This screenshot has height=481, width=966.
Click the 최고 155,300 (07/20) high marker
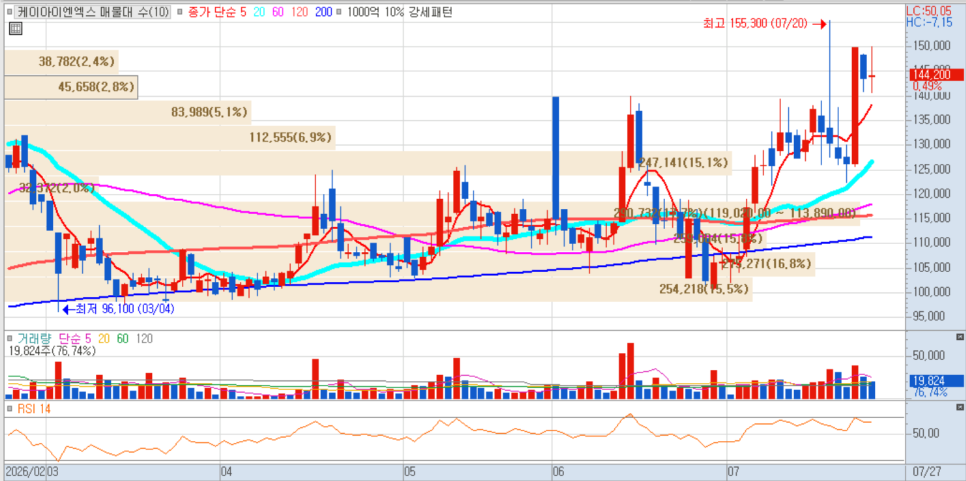click(x=763, y=24)
